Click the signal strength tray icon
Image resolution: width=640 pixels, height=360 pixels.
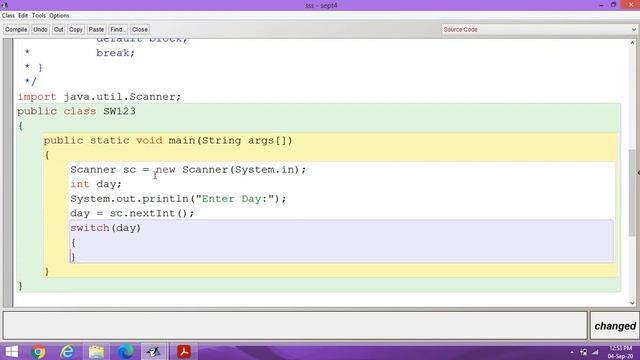tap(596, 352)
